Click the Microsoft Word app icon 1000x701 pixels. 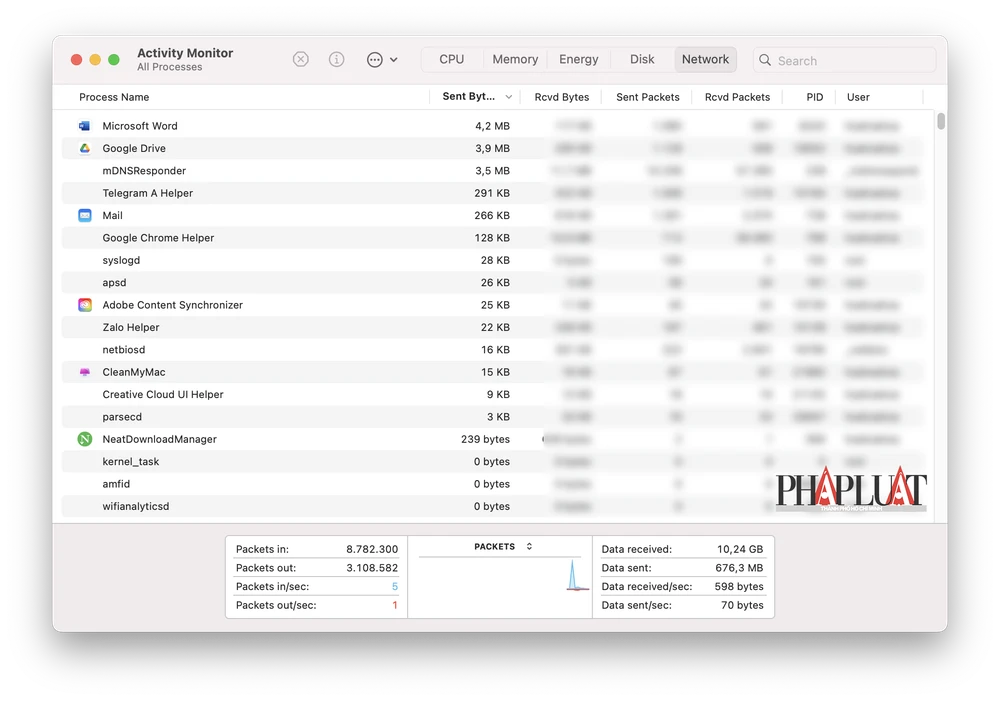tap(85, 126)
